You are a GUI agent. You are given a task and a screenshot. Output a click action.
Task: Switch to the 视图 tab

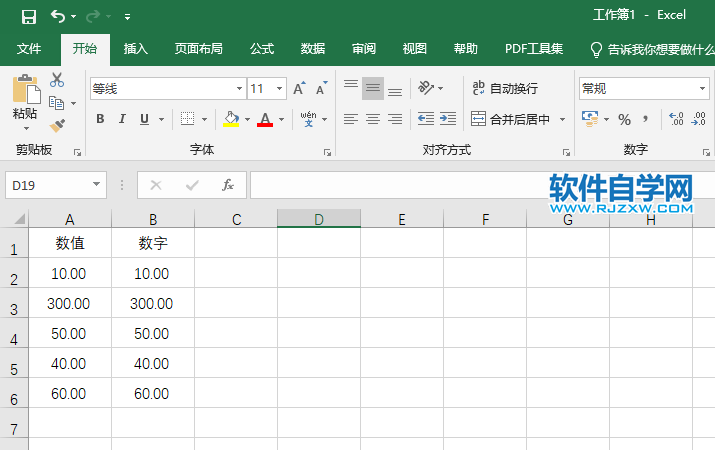414,49
